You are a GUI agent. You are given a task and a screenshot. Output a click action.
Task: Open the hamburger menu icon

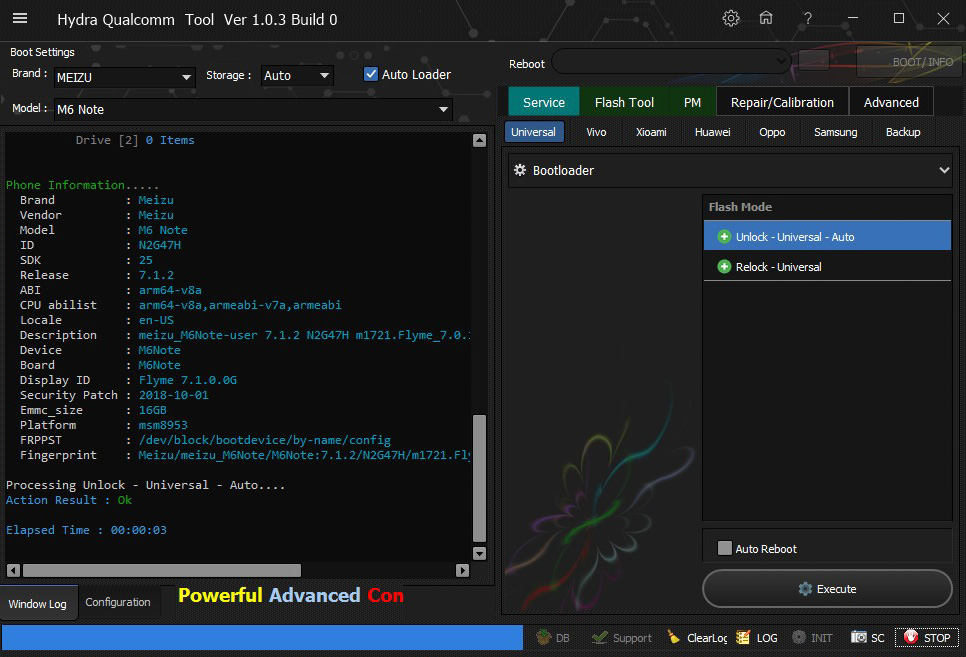click(x=20, y=19)
